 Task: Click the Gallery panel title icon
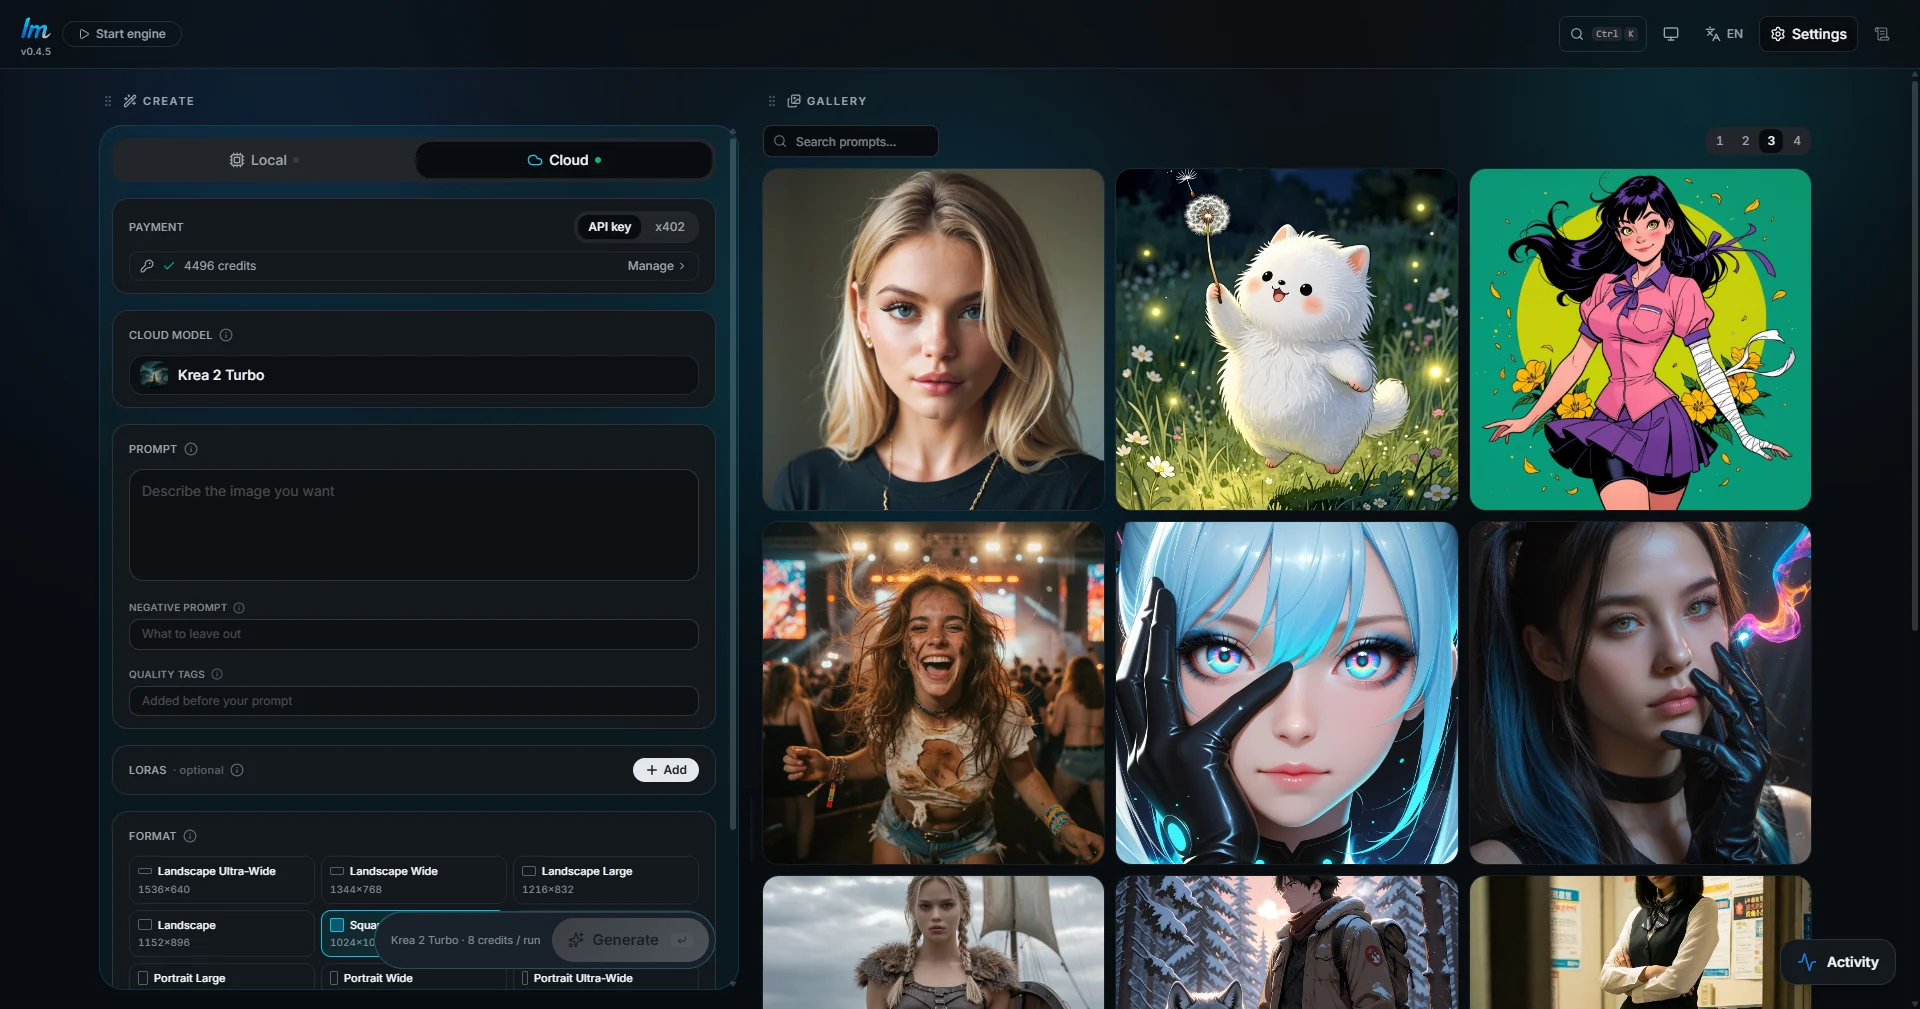click(794, 101)
